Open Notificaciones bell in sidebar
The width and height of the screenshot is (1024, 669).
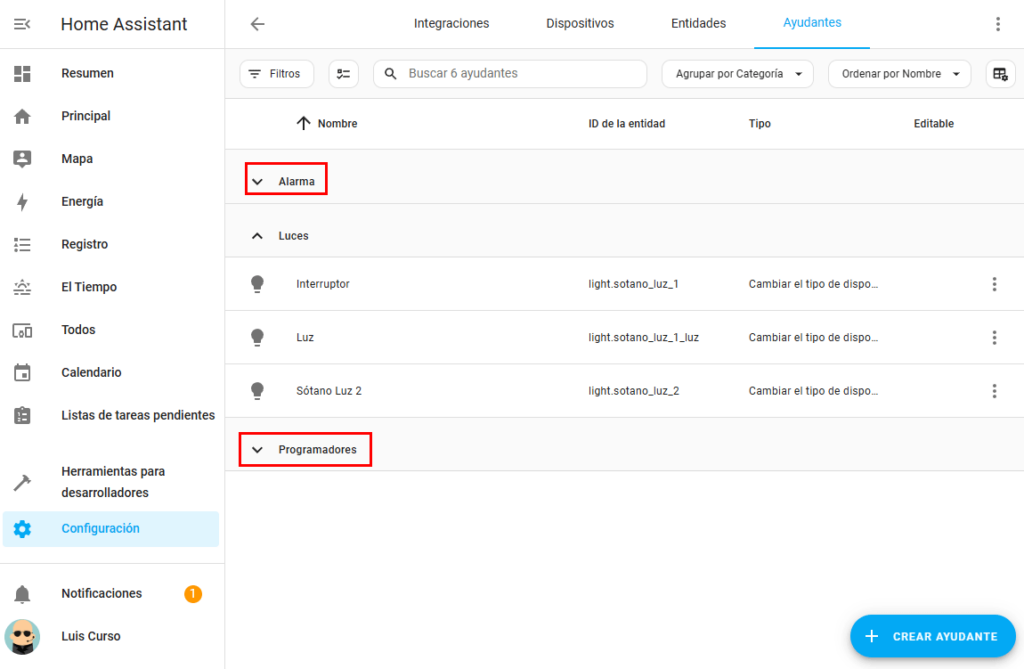(22, 594)
